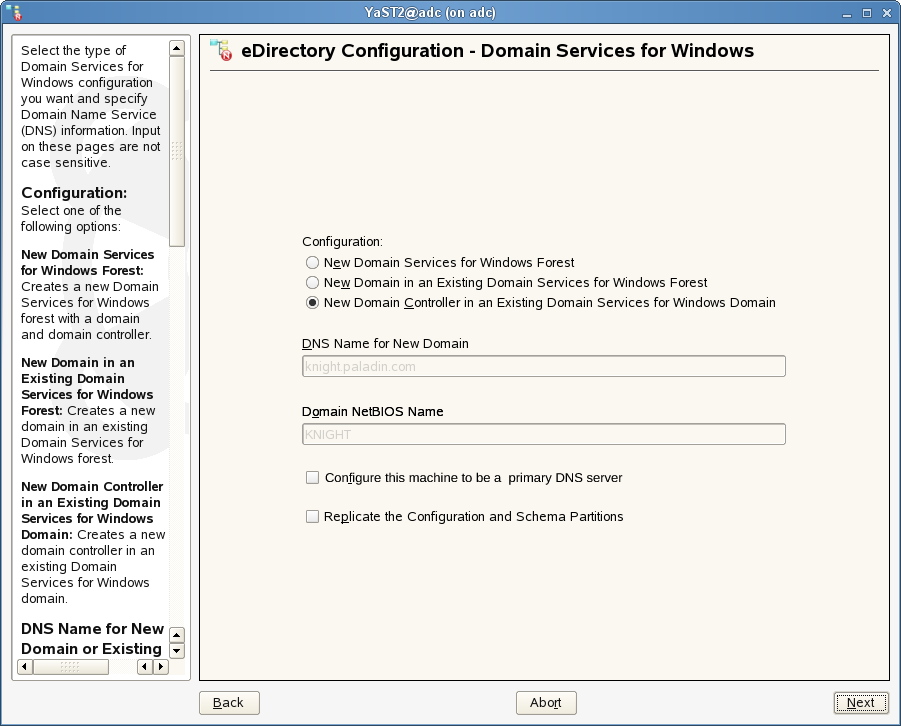901x726 pixels.
Task: Check Replicate the Configuration and Schema Partitions
Action: [313, 517]
